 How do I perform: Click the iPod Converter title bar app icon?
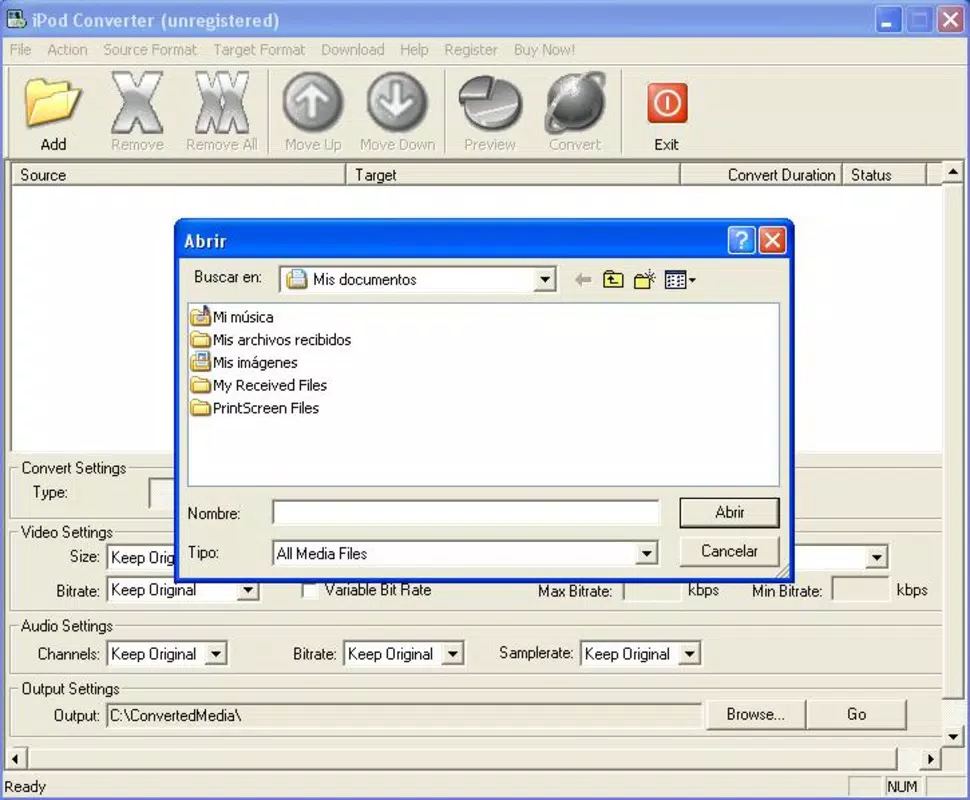[16, 20]
